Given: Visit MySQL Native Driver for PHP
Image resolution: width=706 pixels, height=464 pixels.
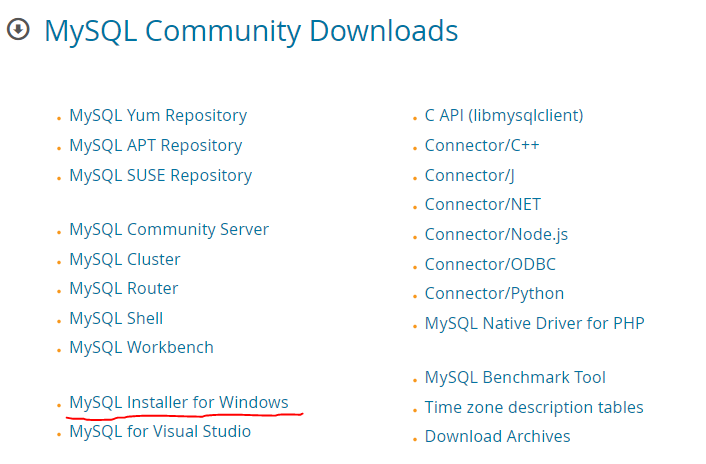Looking at the screenshot, I should click(534, 323).
